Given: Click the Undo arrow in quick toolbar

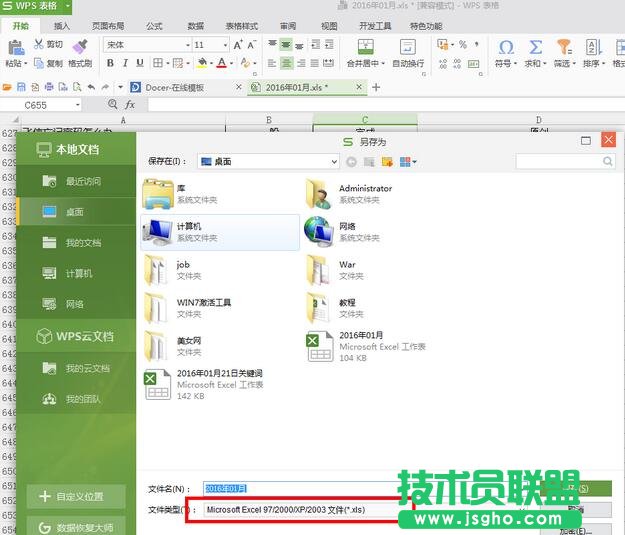Looking at the screenshot, I should (x=91, y=87).
